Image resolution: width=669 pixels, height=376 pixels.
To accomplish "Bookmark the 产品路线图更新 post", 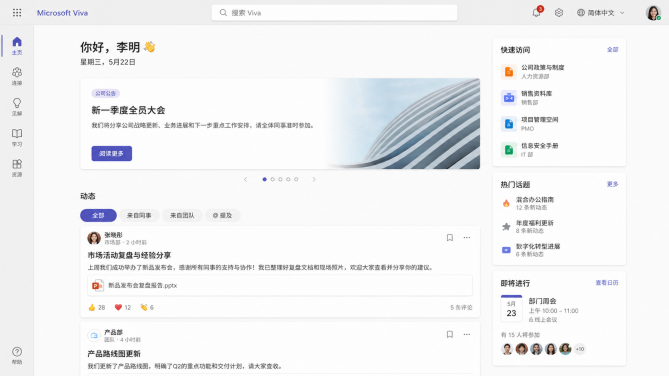I will coord(450,335).
